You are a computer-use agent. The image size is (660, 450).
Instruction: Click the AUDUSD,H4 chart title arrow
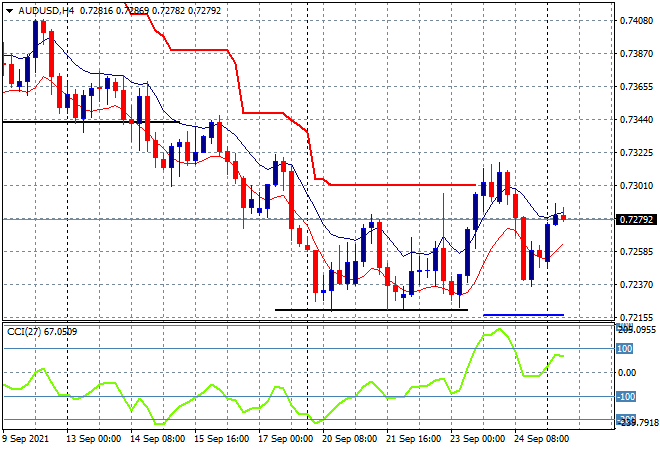pos(10,11)
